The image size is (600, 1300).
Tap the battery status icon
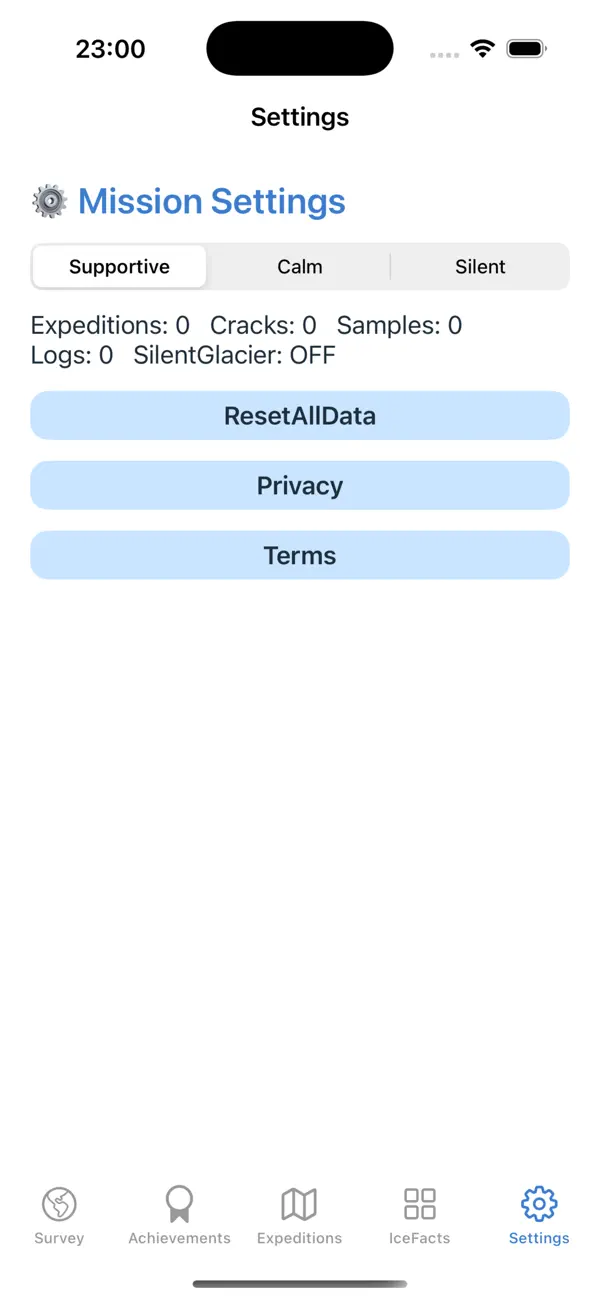527,49
